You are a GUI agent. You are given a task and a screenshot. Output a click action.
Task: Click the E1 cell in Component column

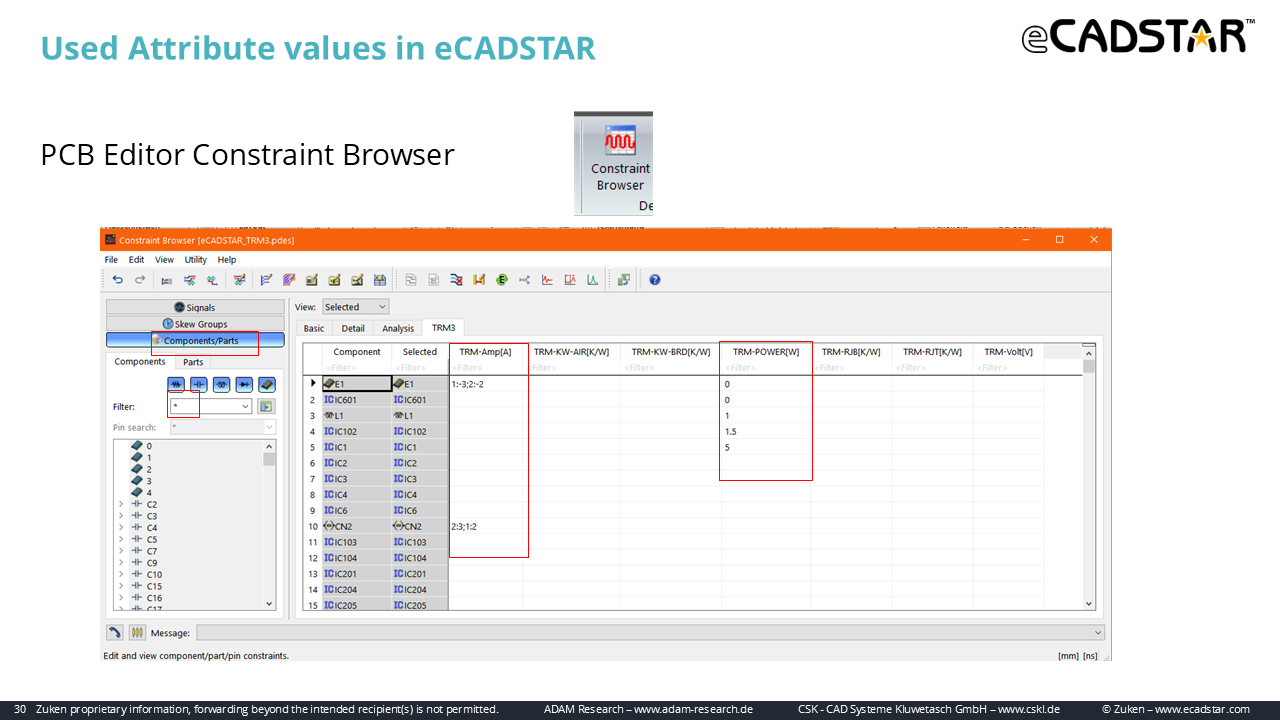357,384
